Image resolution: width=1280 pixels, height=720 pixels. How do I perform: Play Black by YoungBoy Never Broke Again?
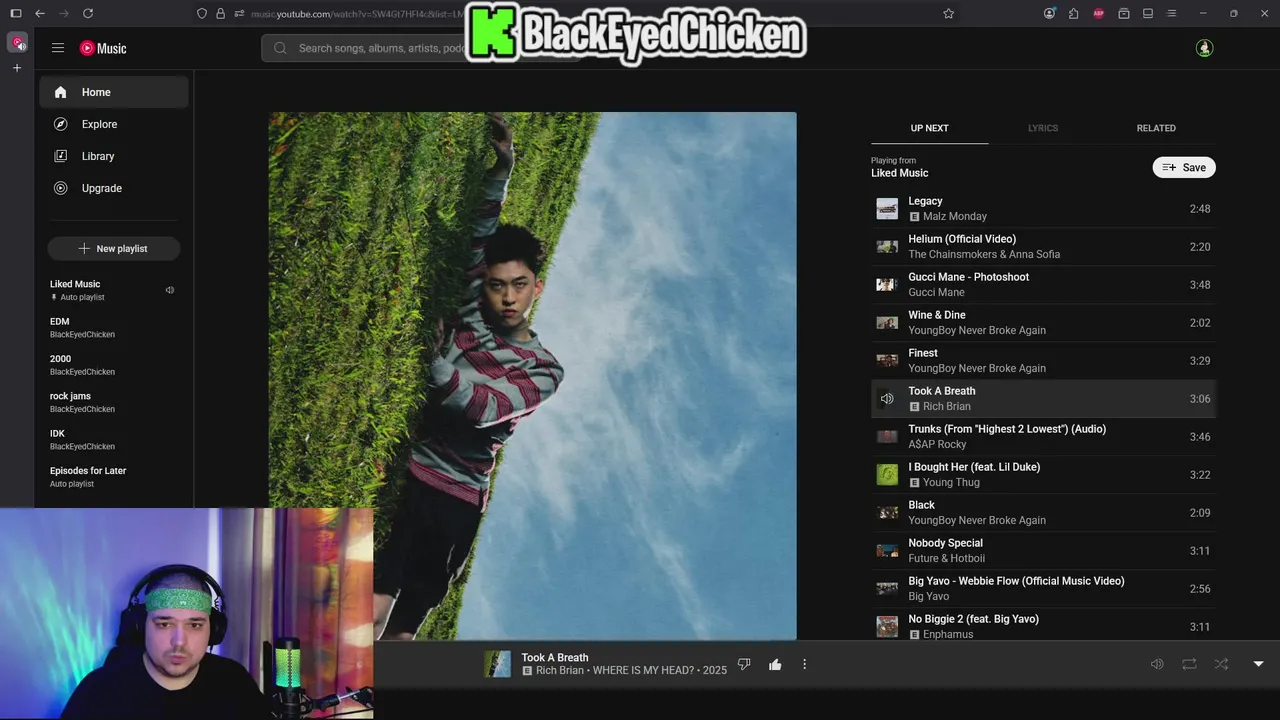click(1043, 513)
